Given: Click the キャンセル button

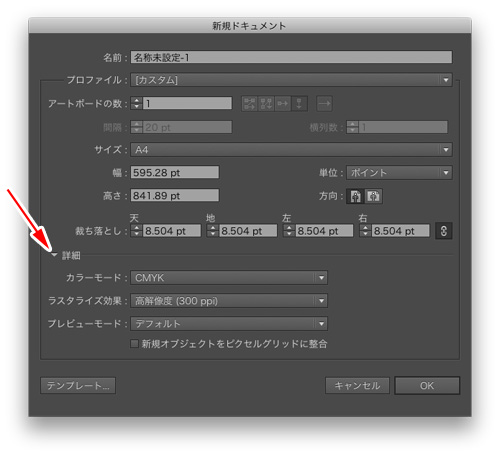Looking at the screenshot, I should tap(357, 386).
